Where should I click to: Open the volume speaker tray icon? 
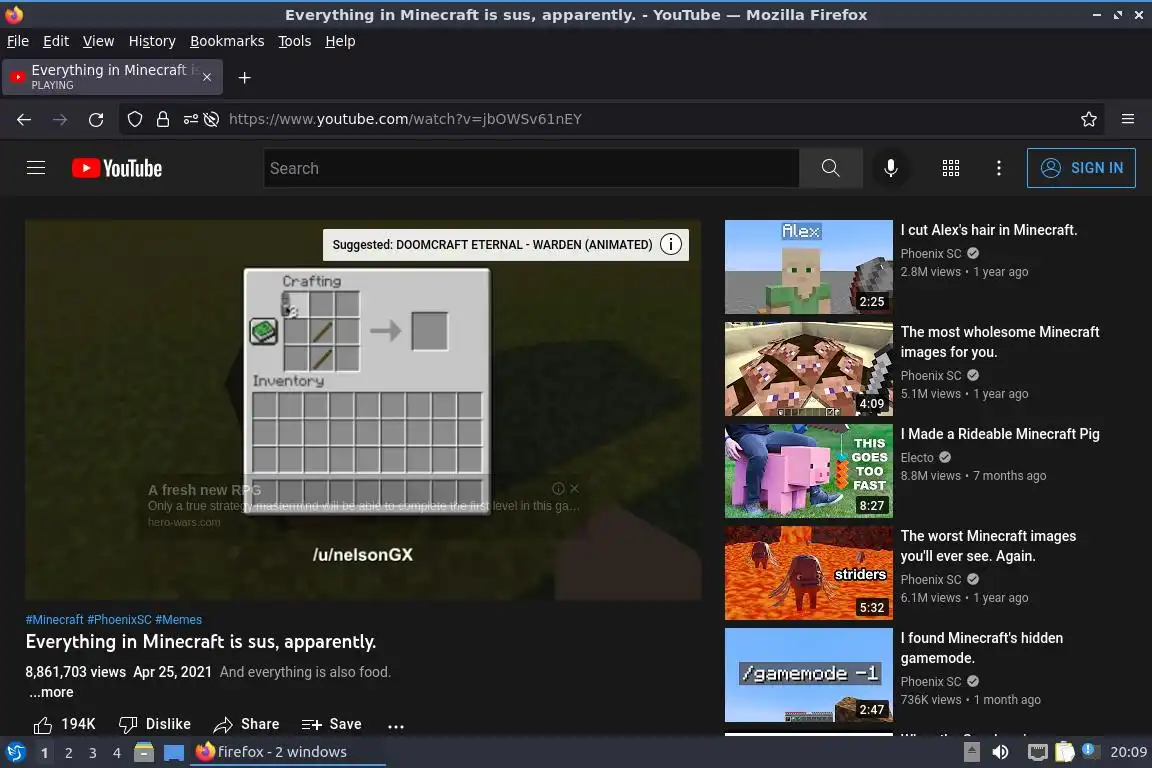coord(1000,752)
